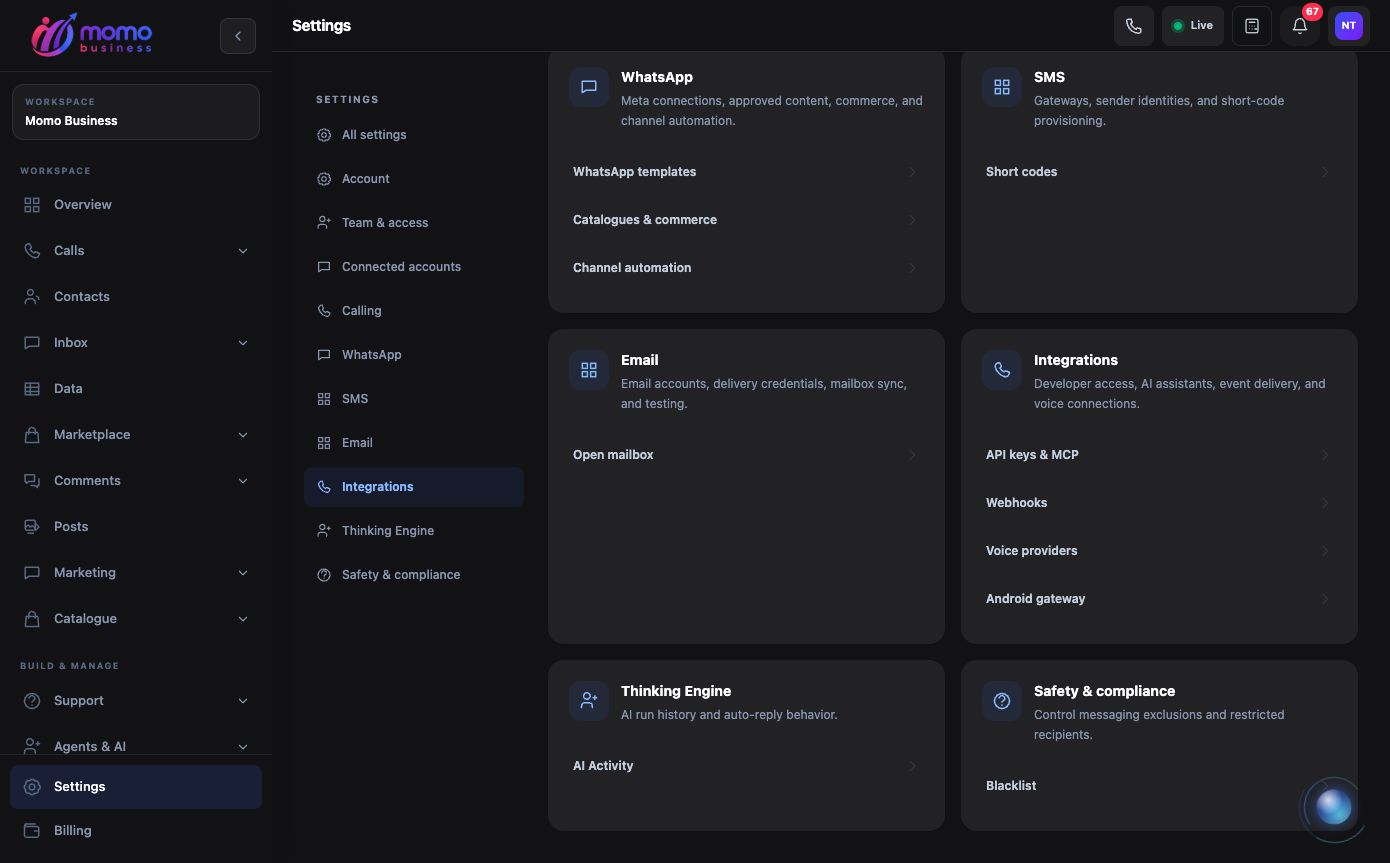Viewport: 1390px width, 863px height.
Task: Open the phone dialer icon in top bar
Action: click(x=1134, y=26)
